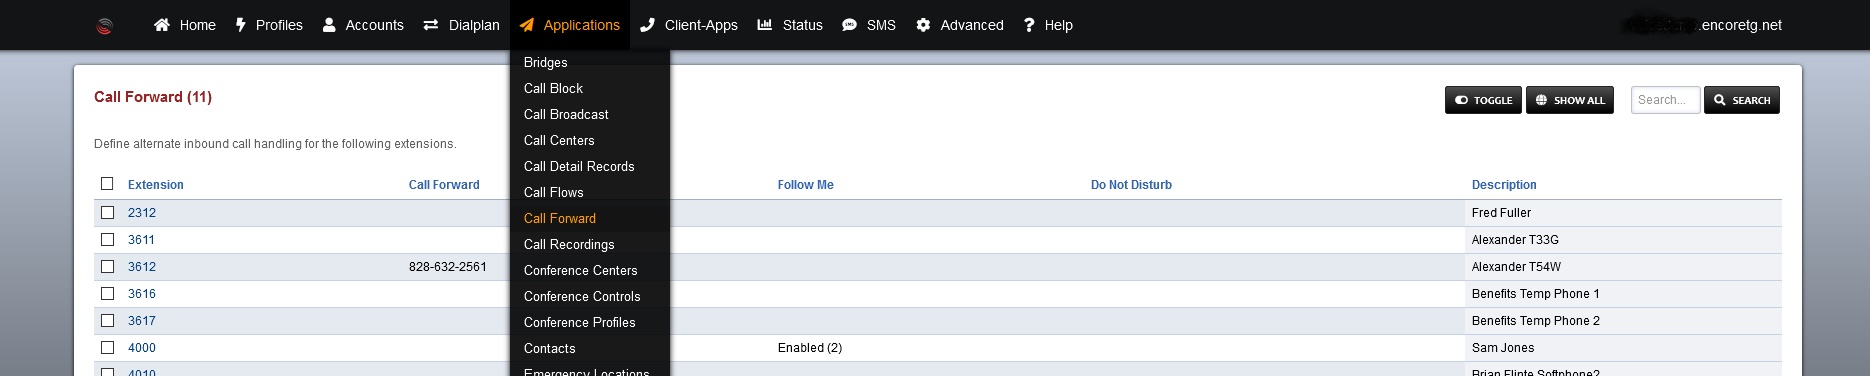Viewport: 1870px width, 376px height.
Task: Check the box for extension 3617
Action: pos(107,320)
